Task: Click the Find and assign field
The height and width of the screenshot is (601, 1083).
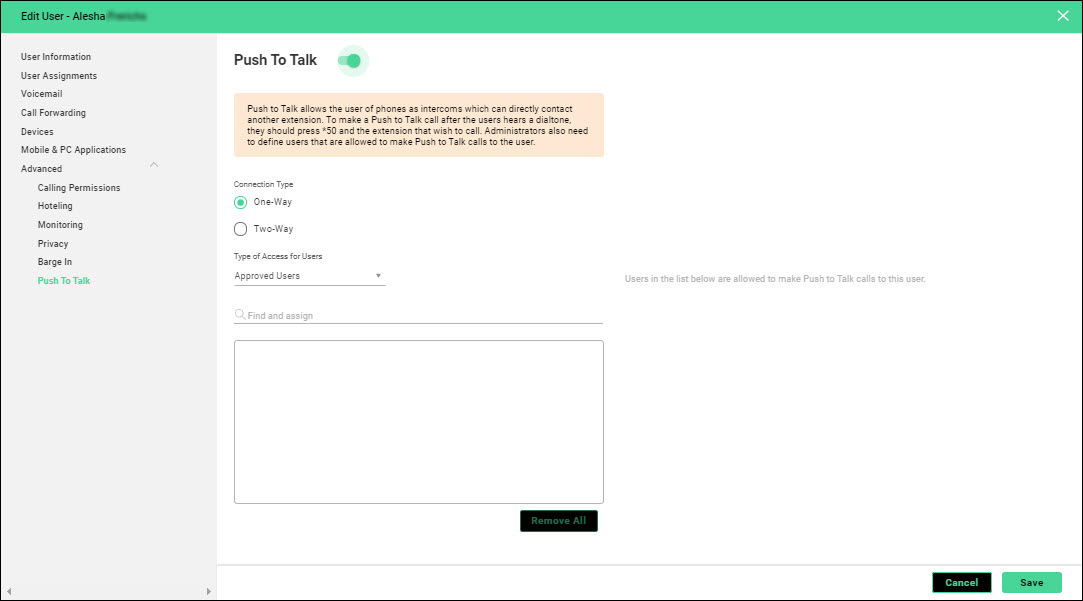Action: tap(420, 316)
